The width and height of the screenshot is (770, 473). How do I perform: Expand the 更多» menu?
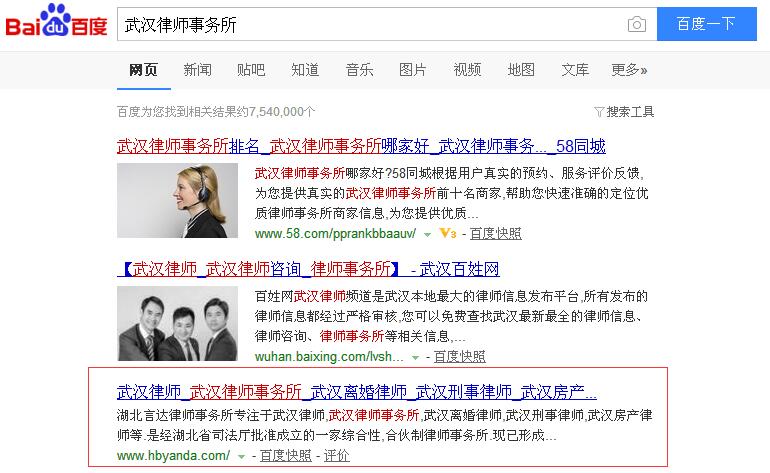629,70
